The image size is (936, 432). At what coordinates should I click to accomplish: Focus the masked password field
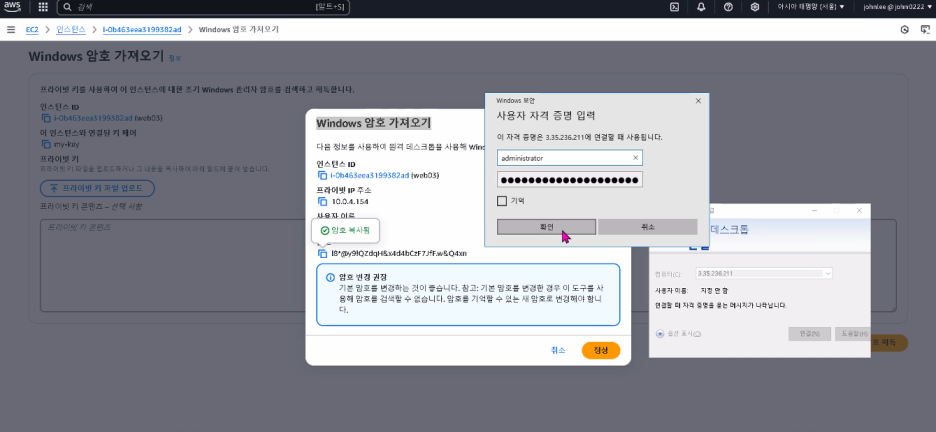[x=569, y=180]
